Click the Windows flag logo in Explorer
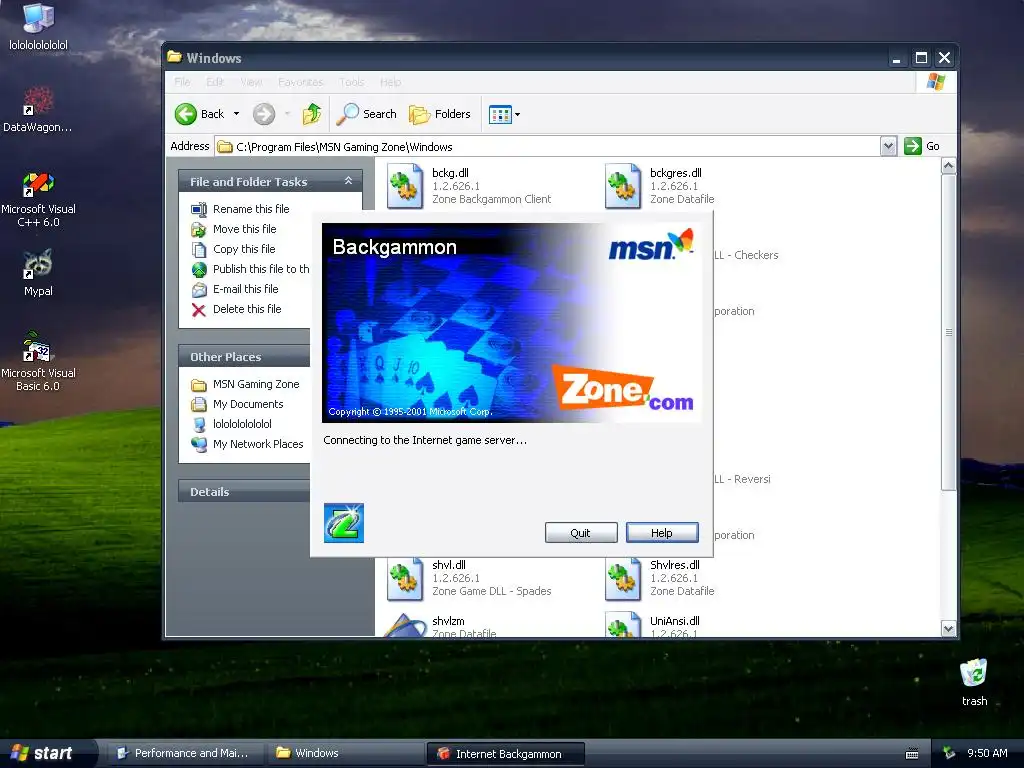The height and width of the screenshot is (768, 1024). [936, 82]
